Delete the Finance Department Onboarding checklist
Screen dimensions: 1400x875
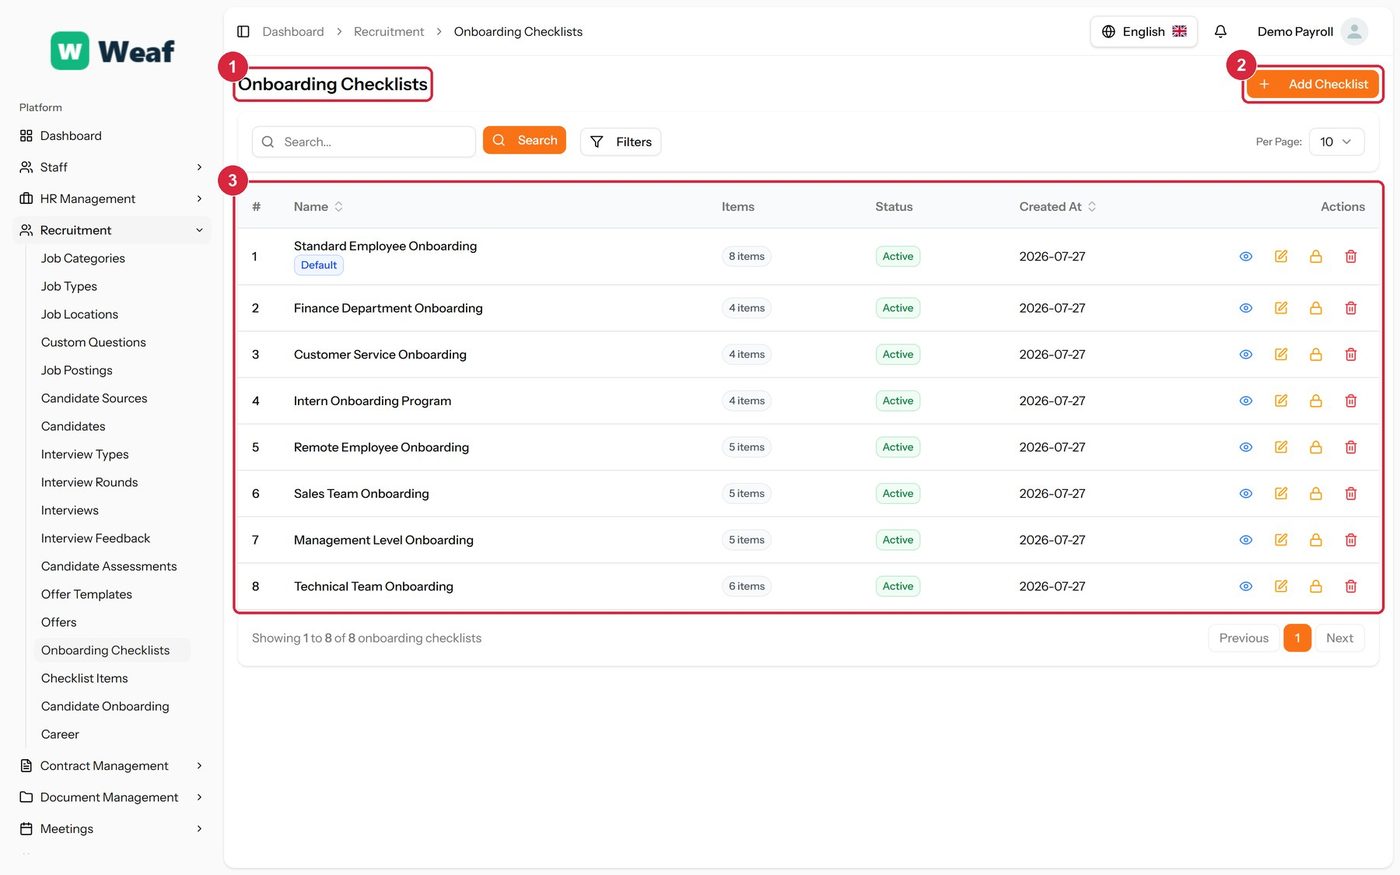click(x=1351, y=308)
